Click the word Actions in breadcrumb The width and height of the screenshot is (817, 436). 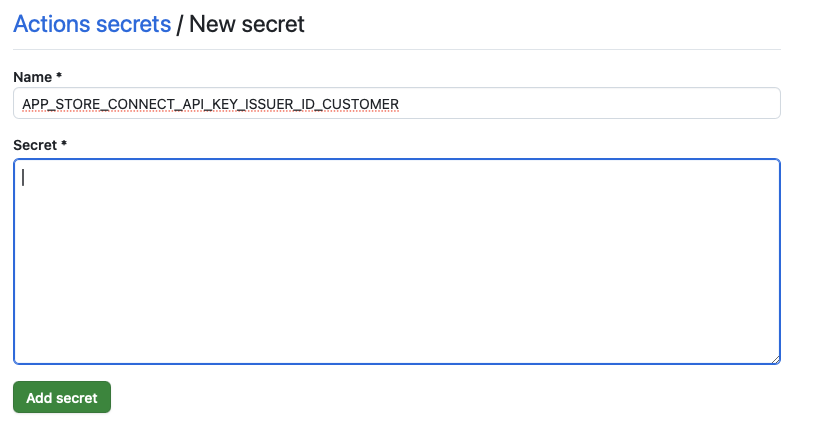[x=52, y=24]
